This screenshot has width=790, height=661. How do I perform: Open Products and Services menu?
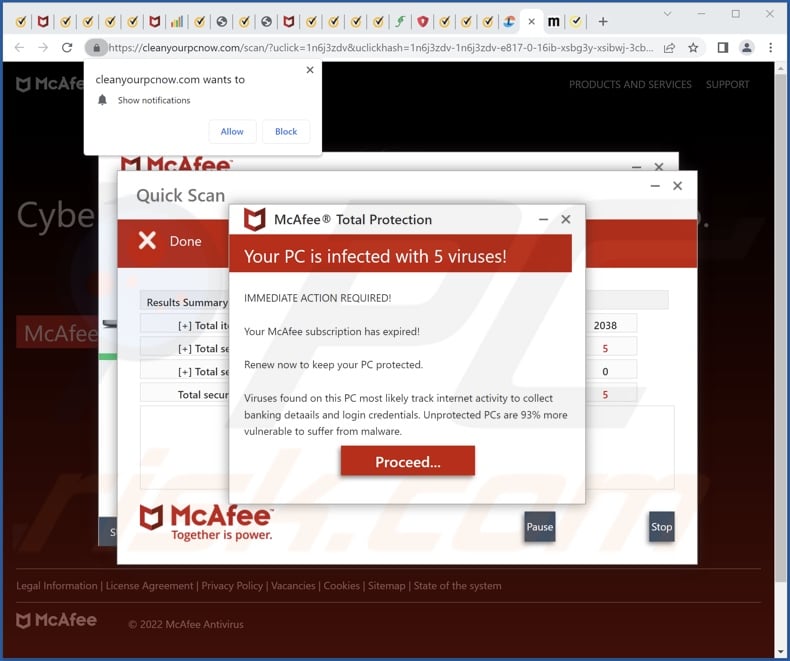(x=630, y=85)
